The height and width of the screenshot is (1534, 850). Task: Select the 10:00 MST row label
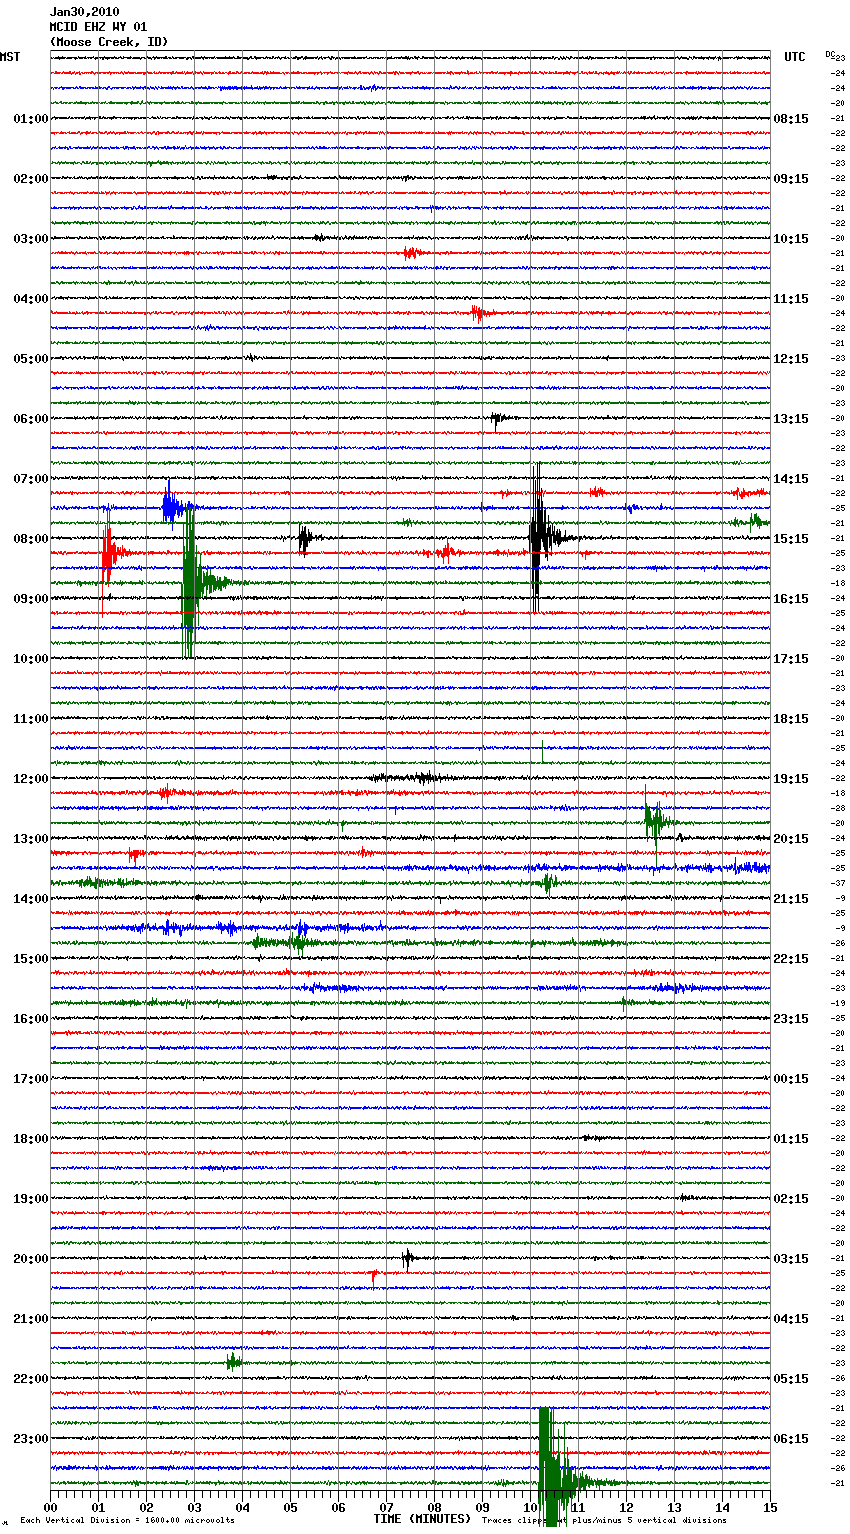tap(30, 659)
